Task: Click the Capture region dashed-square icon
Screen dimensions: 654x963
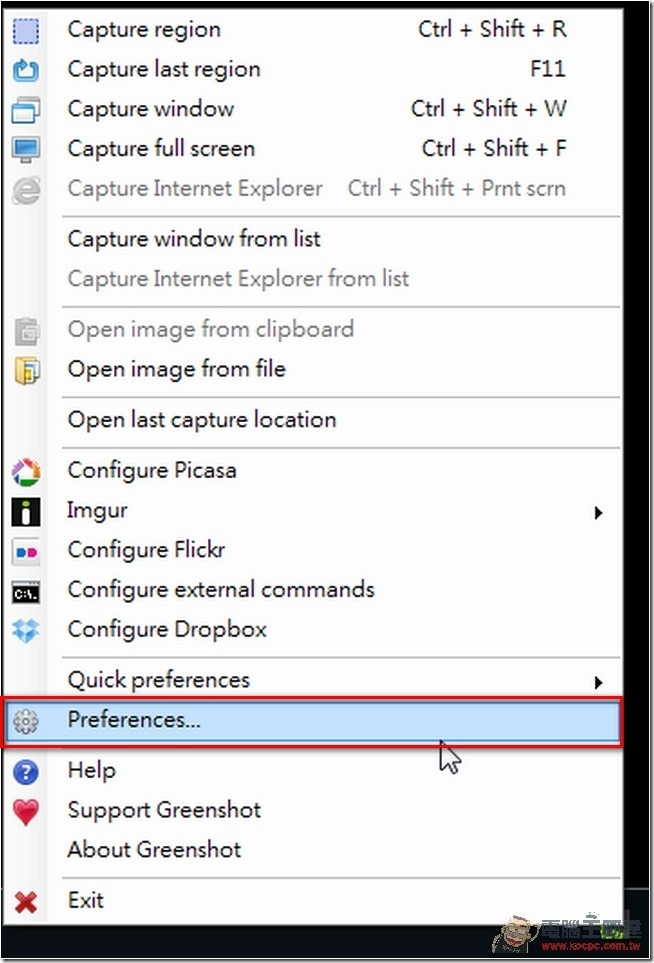Action: click(26, 31)
